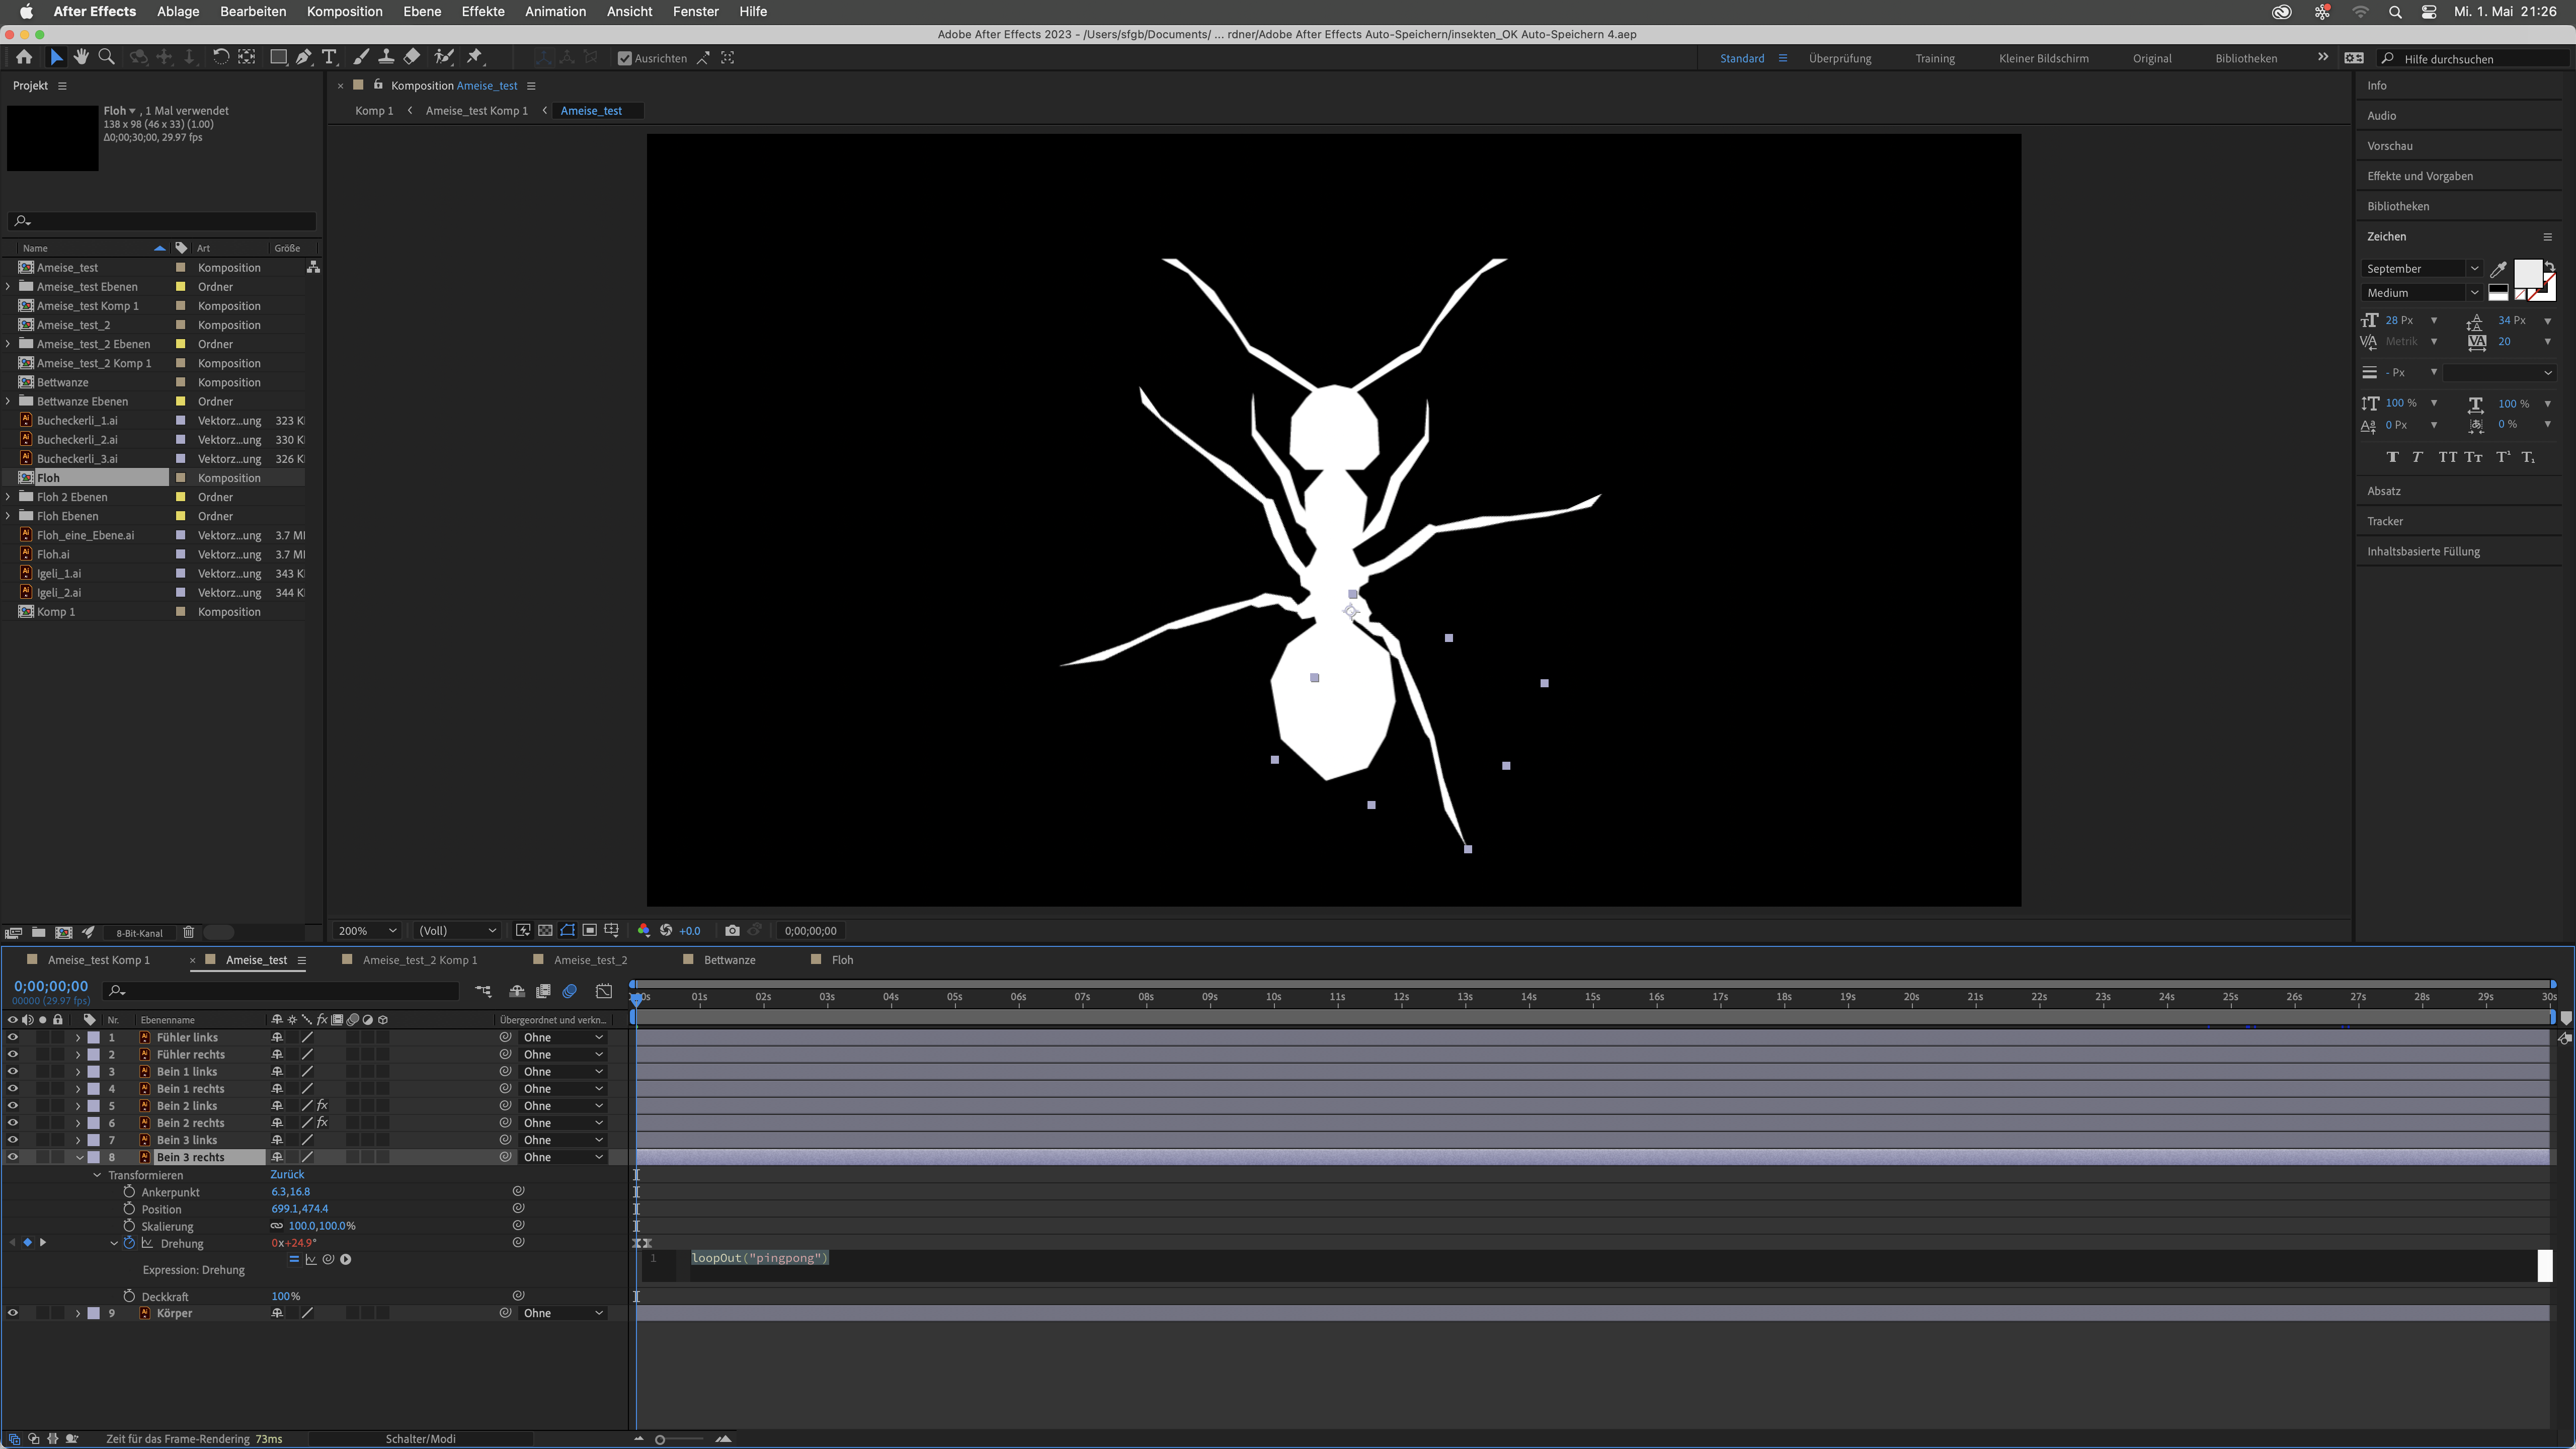Image resolution: width=2576 pixels, height=1449 pixels.
Task: Open the Effekte und Vorgaben panel
Action: 2420,176
